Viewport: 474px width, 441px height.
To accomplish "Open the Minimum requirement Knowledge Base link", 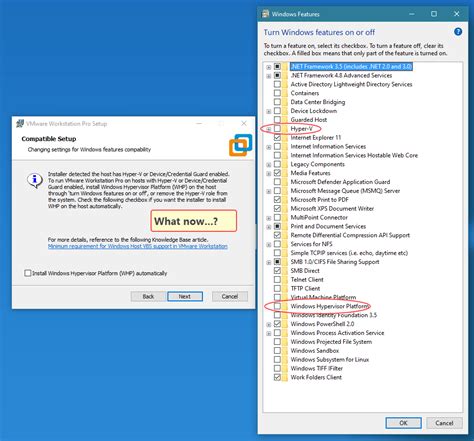I will 138,246.
